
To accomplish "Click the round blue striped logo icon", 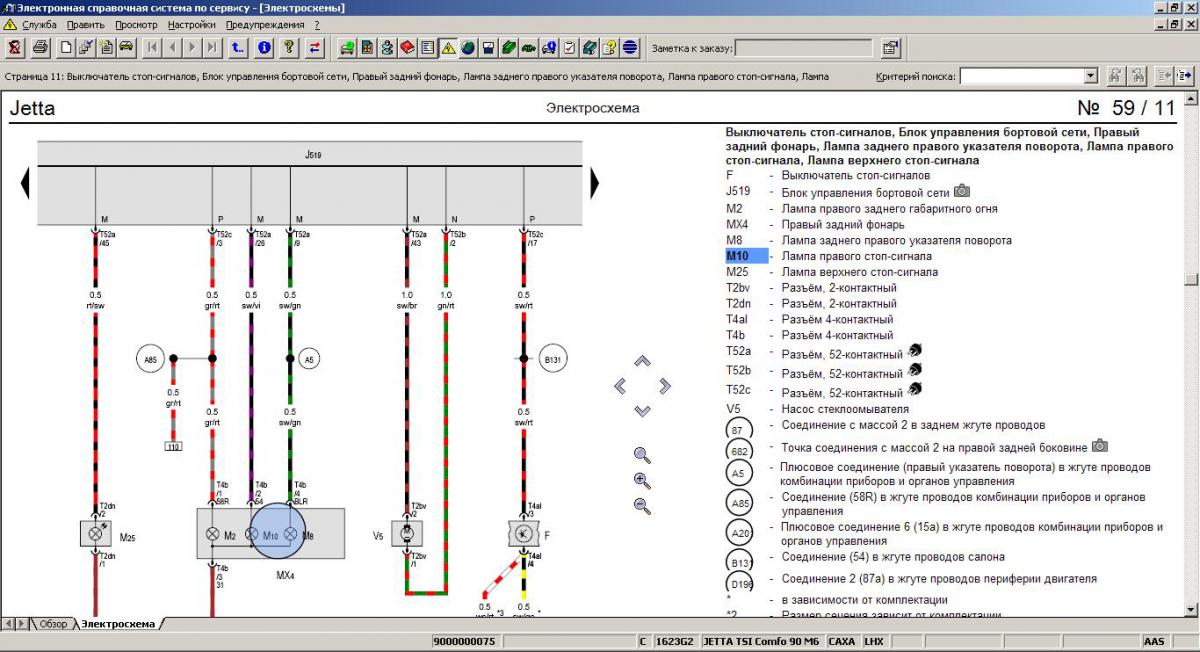I will click(x=629, y=47).
